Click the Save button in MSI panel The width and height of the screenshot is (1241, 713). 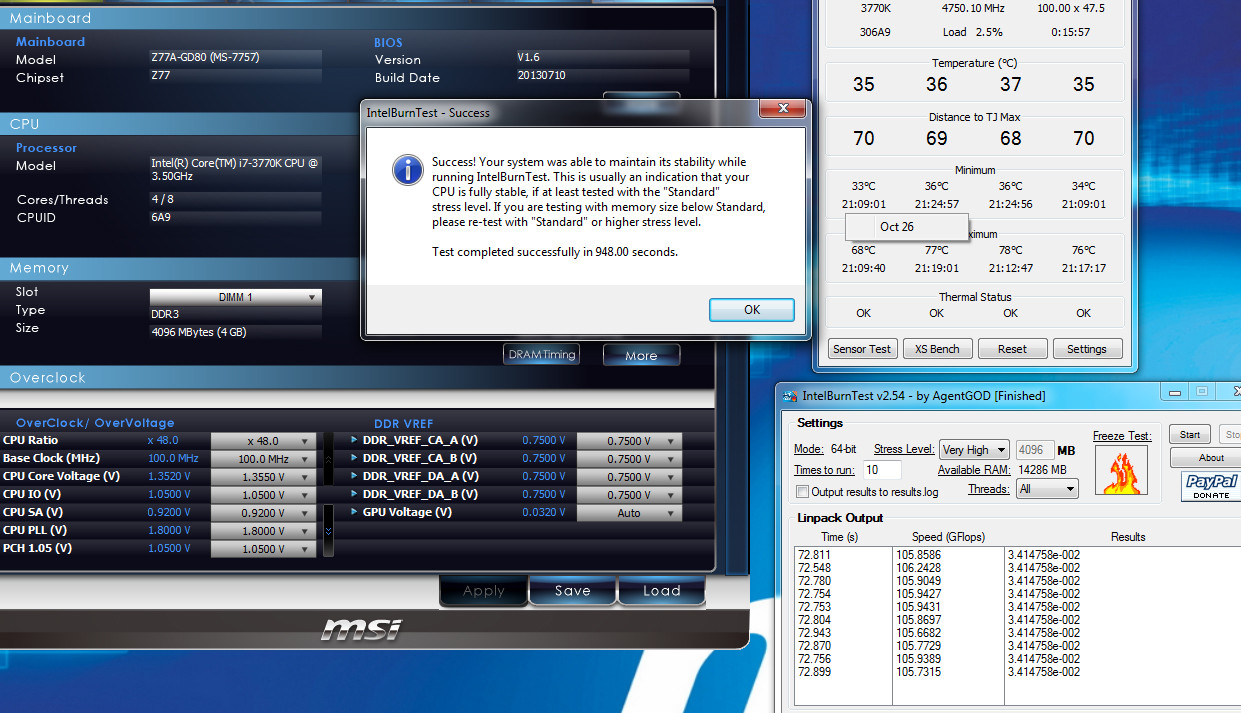(x=572, y=591)
